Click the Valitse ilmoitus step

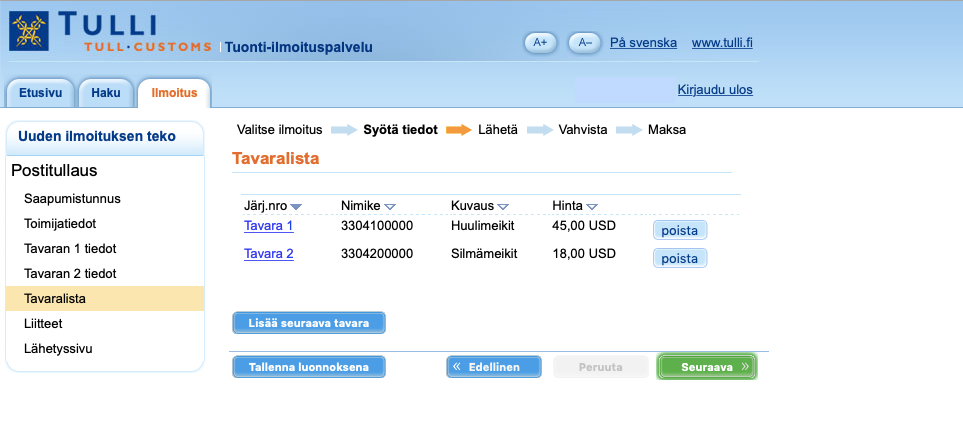coord(279,130)
